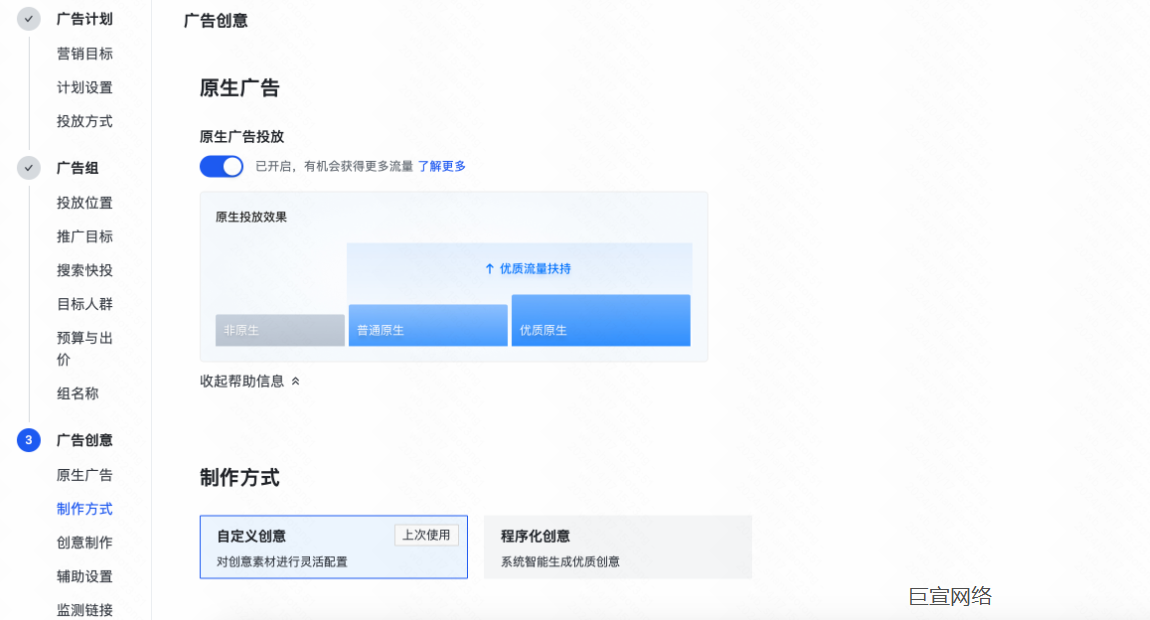
Task: Jump to 组名称 in sidebar
Action: (78, 393)
